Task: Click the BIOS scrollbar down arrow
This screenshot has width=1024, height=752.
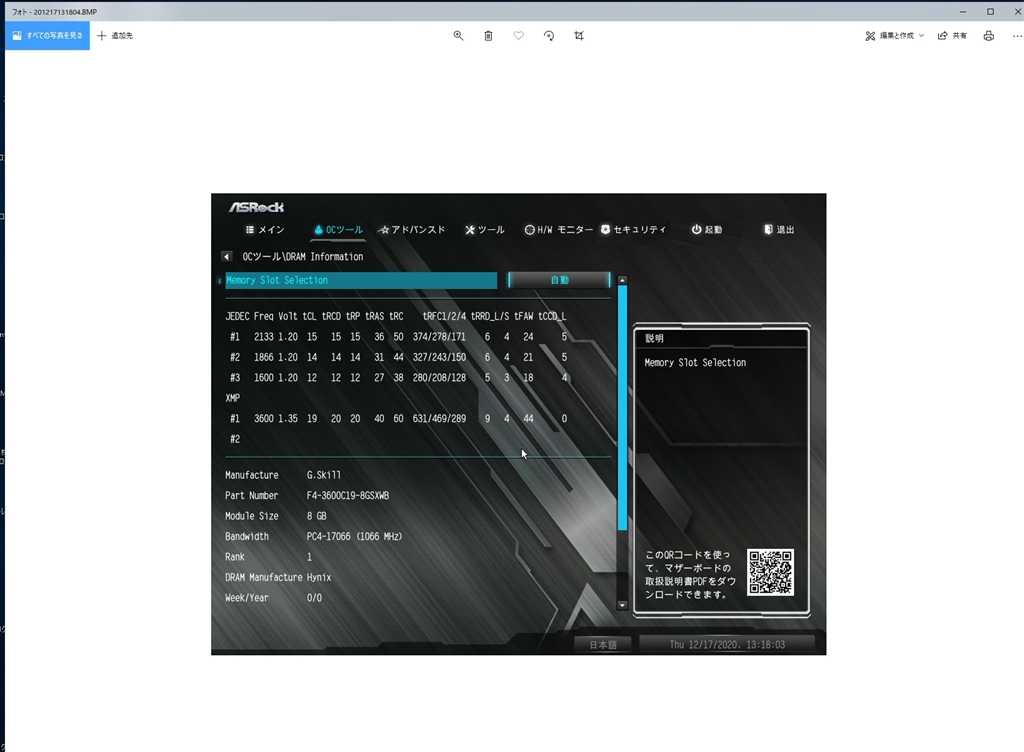Action: coord(622,605)
